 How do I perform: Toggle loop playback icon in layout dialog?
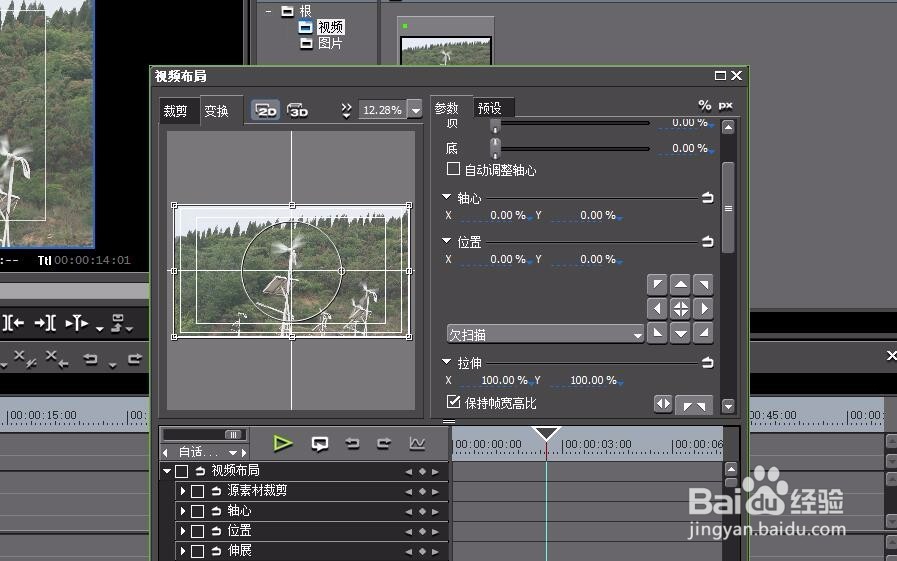click(x=320, y=444)
